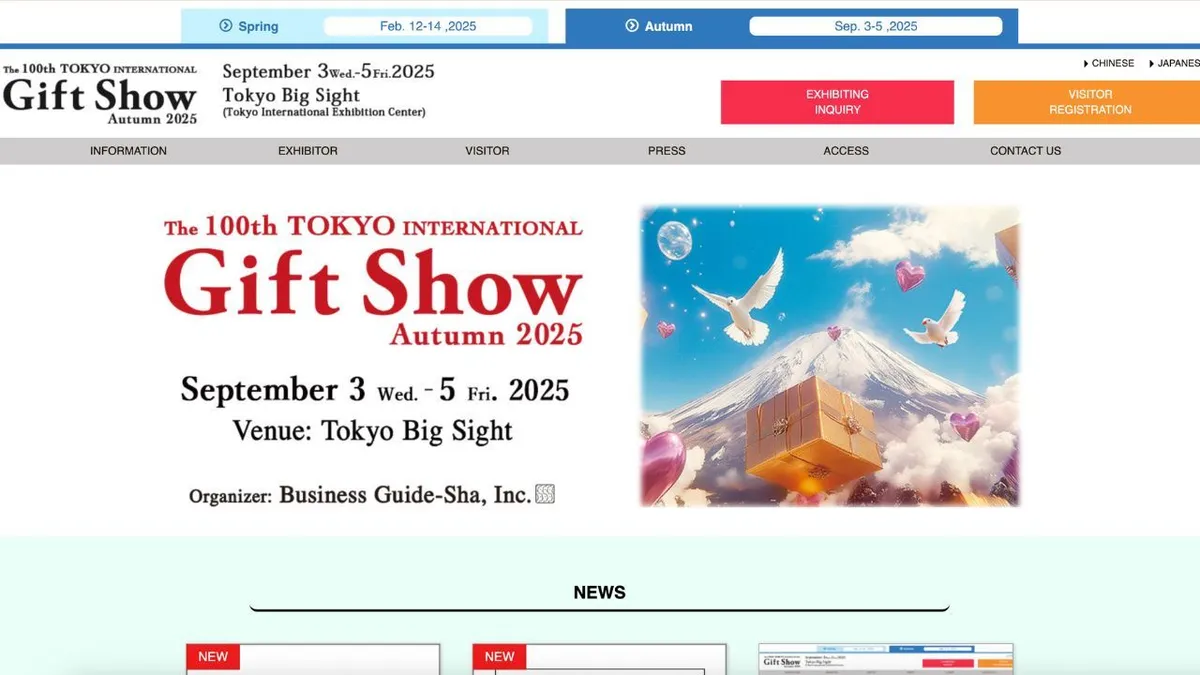Click the arrow marker beside CHINESE
This screenshot has height=675, width=1200.
tap(1086, 63)
